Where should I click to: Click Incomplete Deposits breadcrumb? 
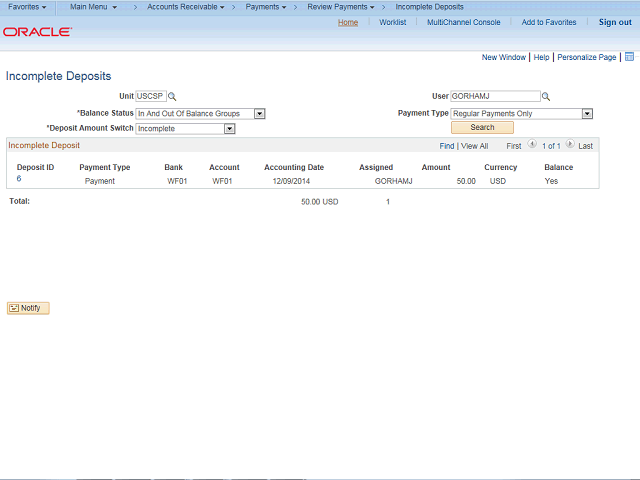tap(429, 7)
